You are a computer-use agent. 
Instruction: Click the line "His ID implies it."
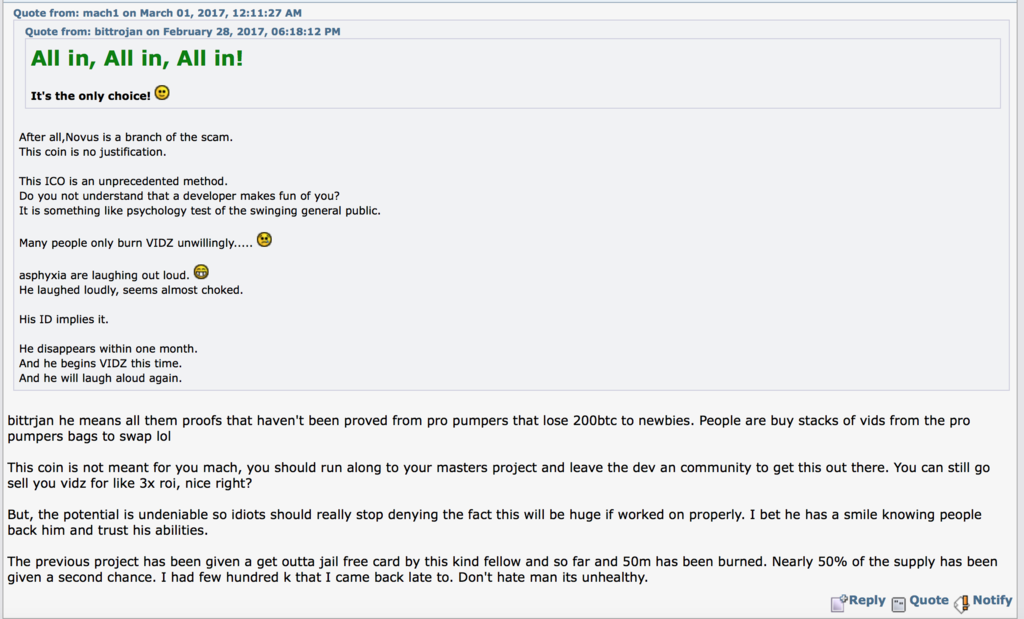[x=63, y=319]
